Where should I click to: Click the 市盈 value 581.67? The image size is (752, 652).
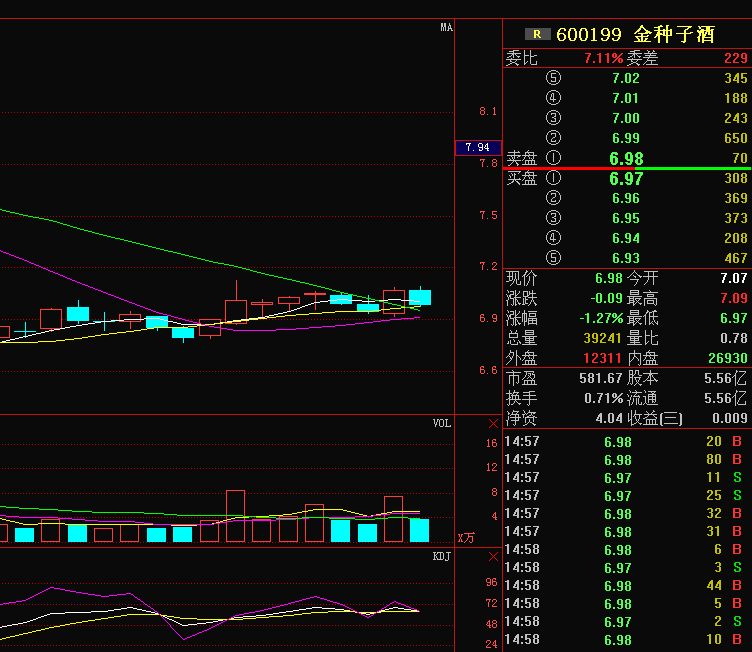pyautogui.click(x=600, y=378)
